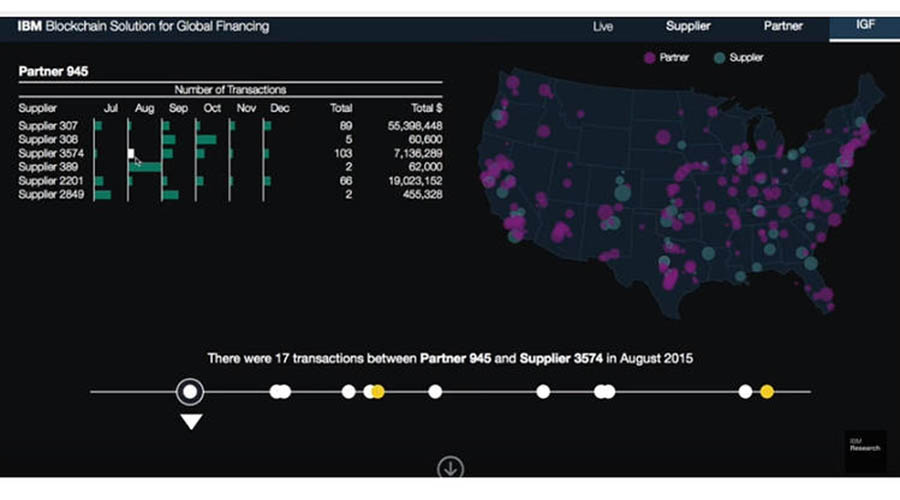The width and height of the screenshot is (900, 500).
Task: Click Supplier 307 row label
Action: click(x=48, y=126)
